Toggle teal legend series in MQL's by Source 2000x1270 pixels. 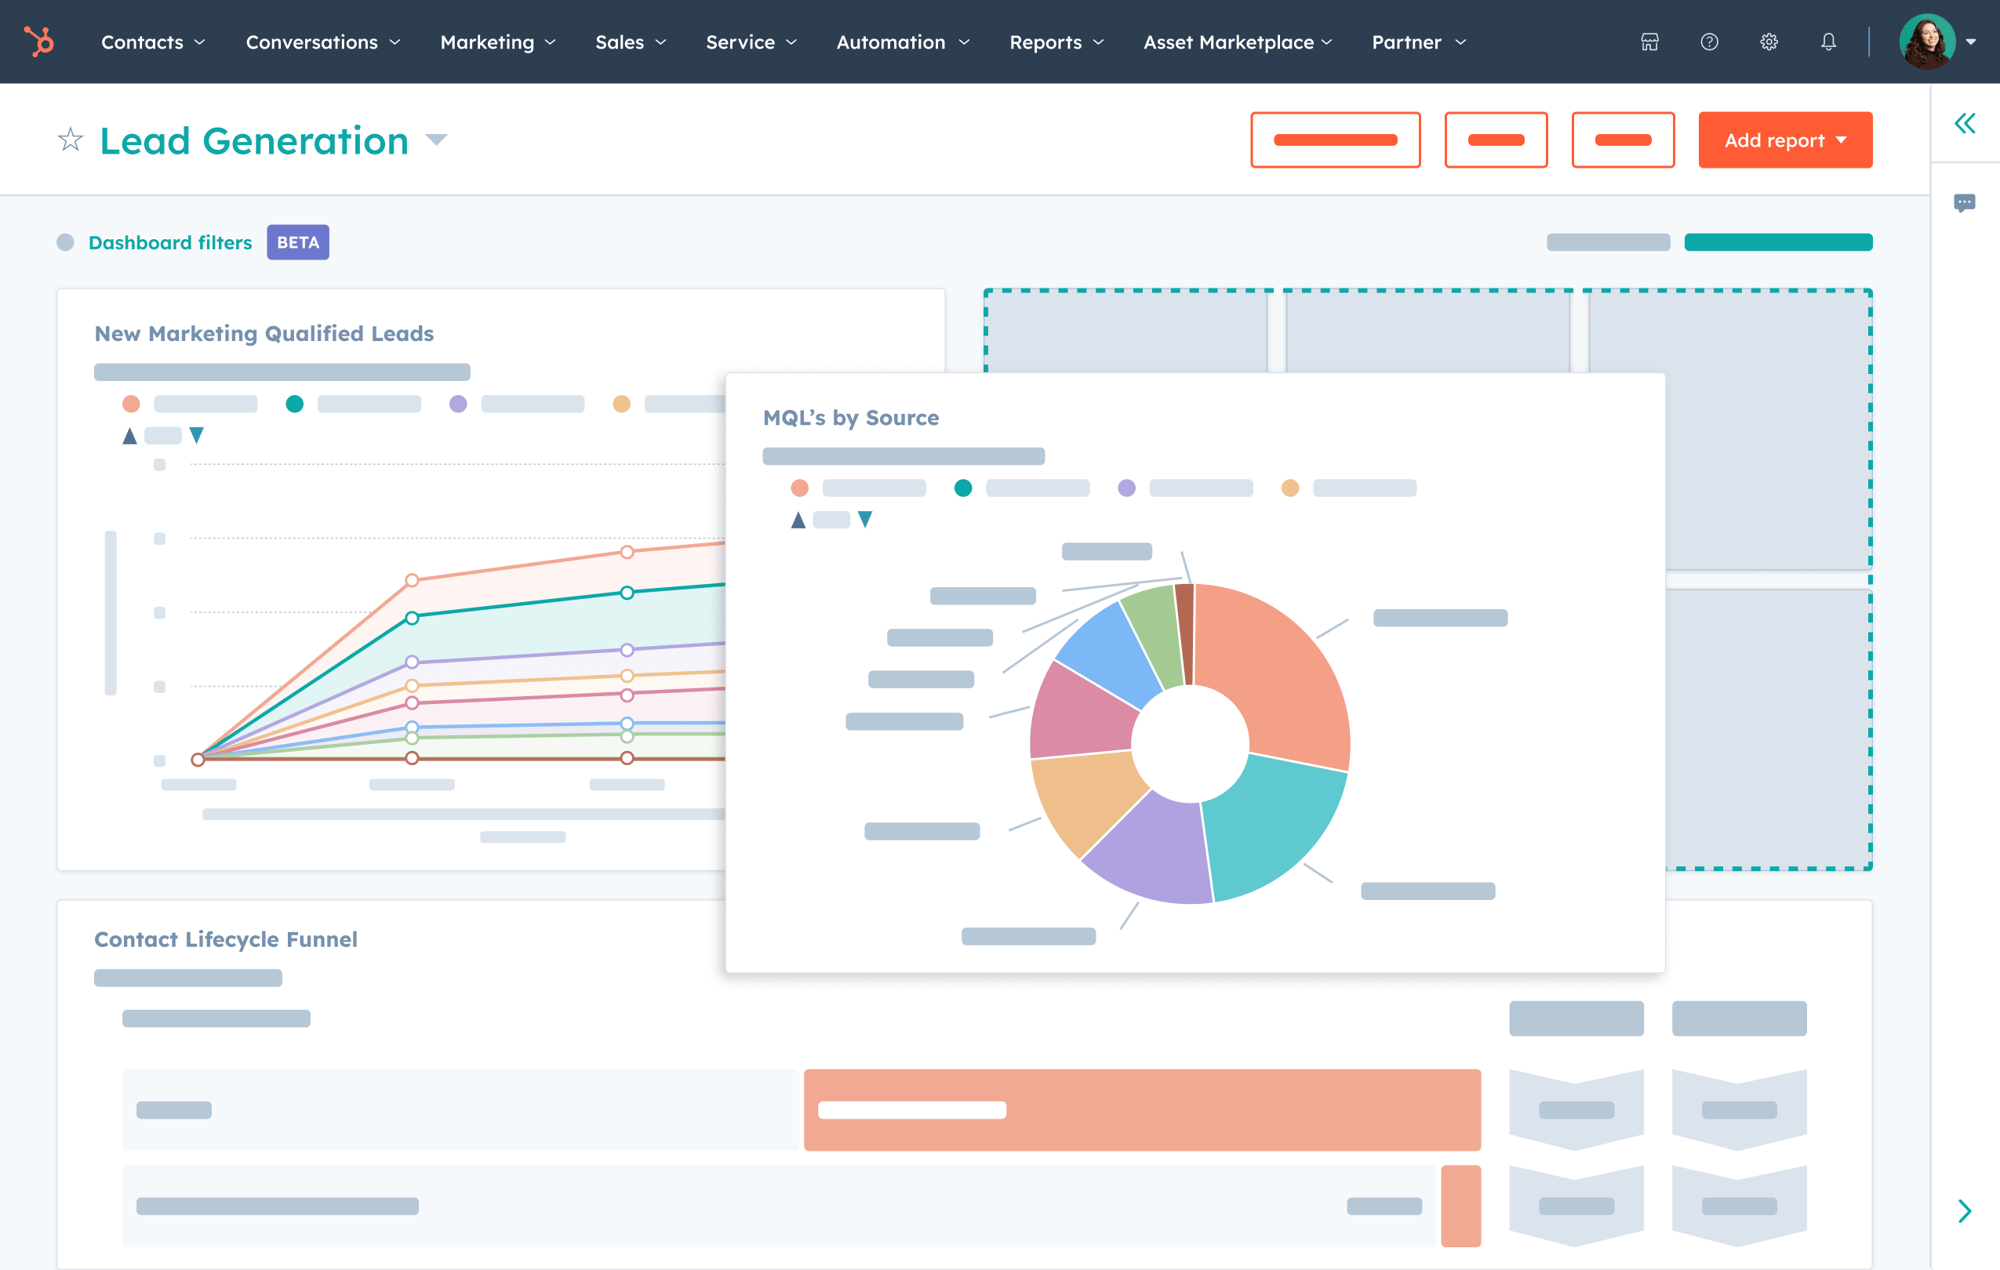click(x=963, y=488)
